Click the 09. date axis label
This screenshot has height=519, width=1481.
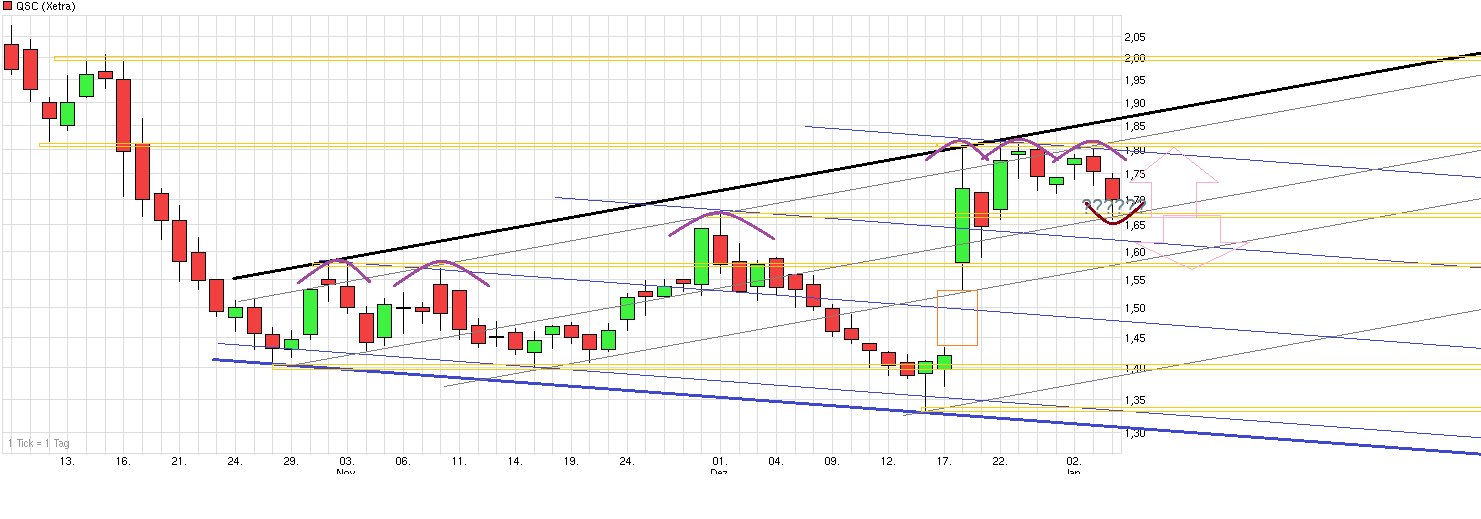[x=831, y=462]
